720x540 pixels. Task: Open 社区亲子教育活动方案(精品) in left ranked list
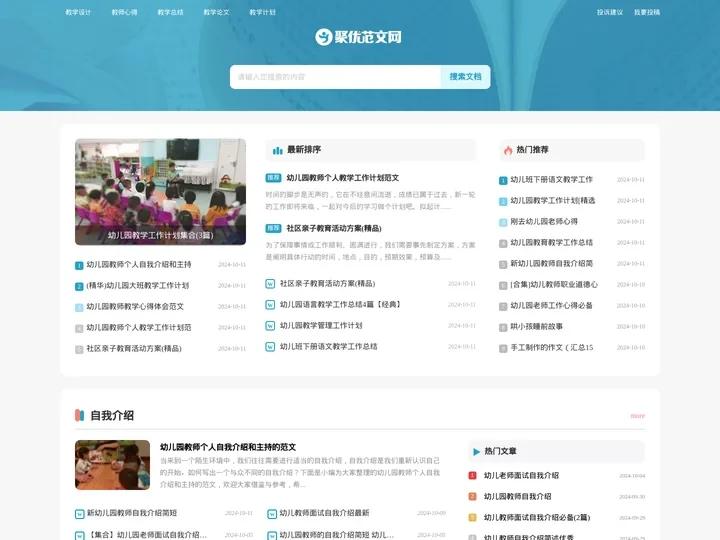[x=134, y=349]
